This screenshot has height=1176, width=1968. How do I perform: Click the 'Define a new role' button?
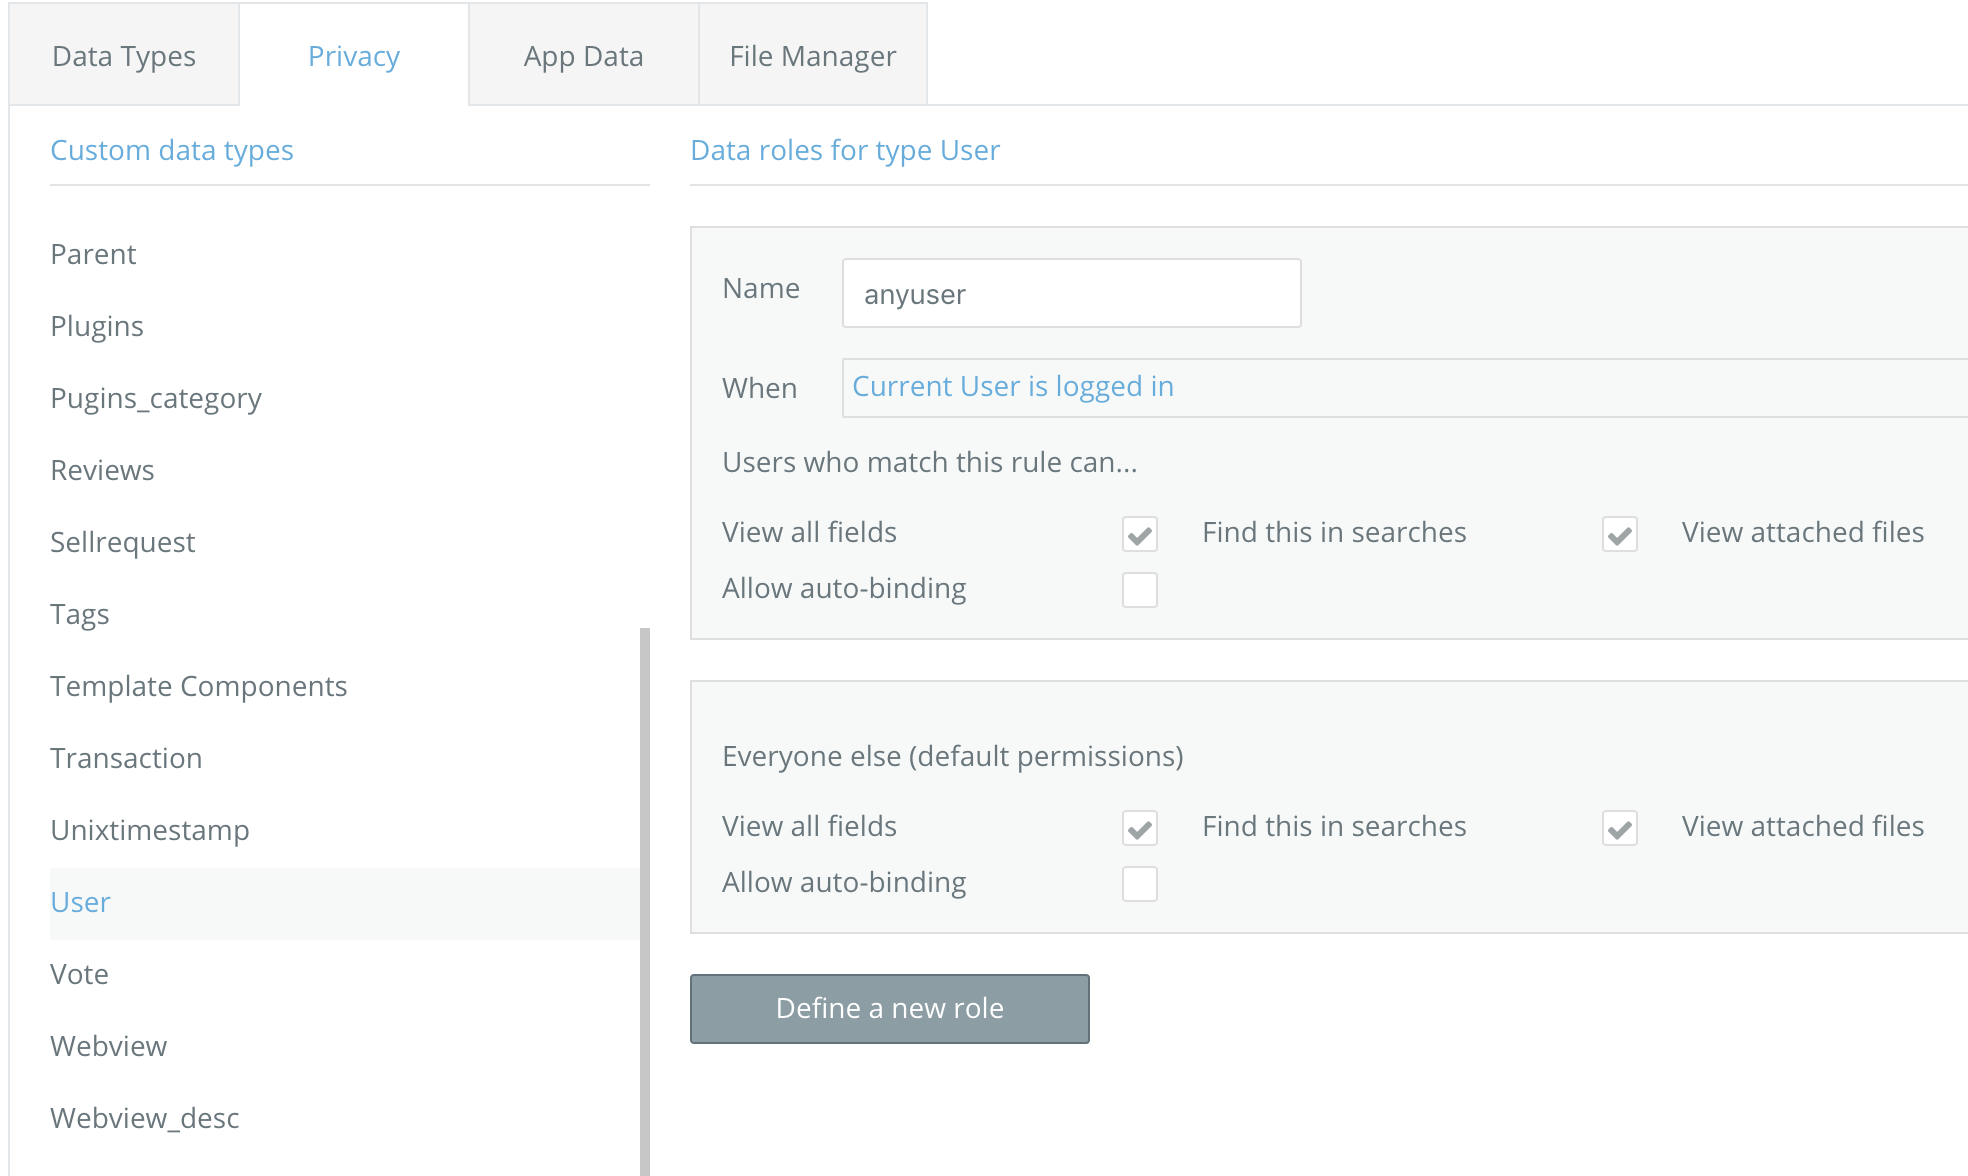pos(890,1009)
